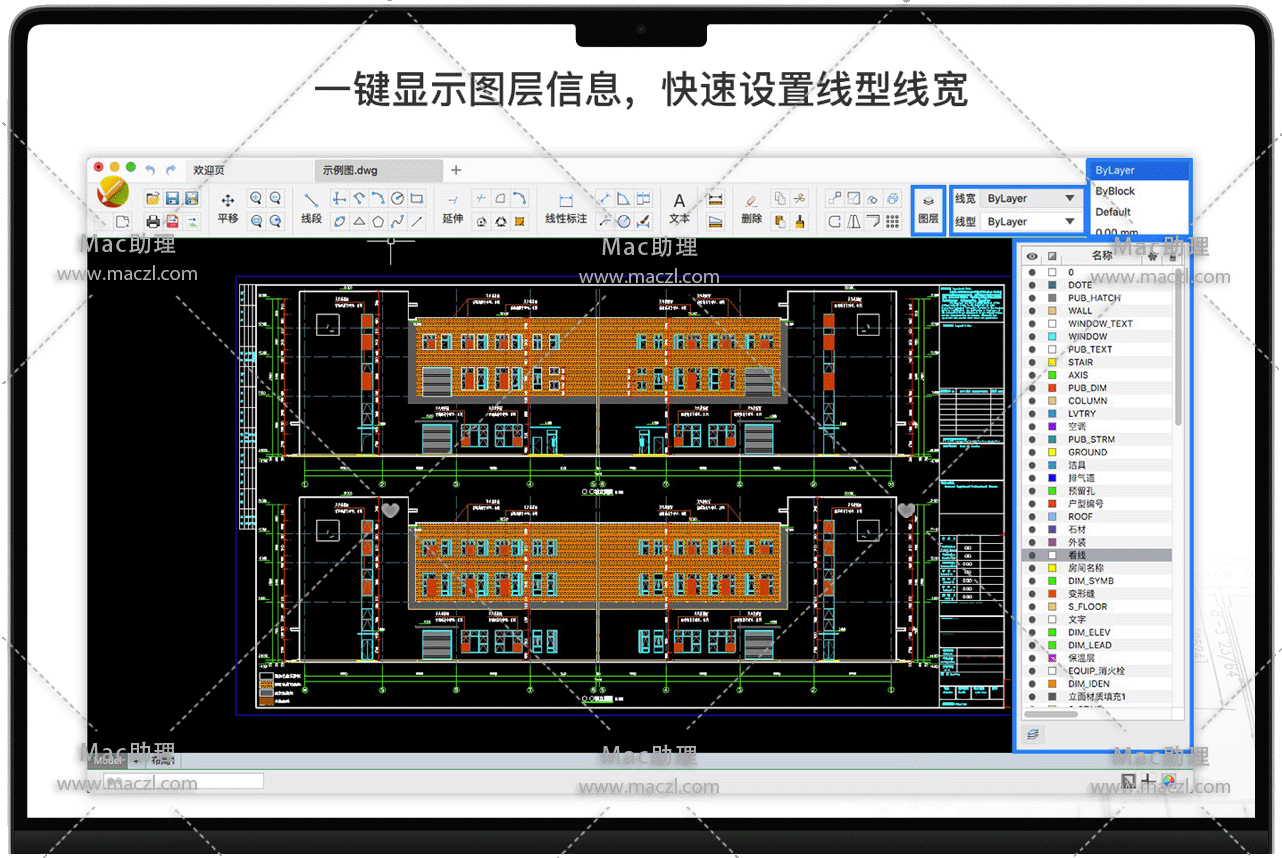Choose the 延伸 extend tool
The image size is (1282, 858).
click(x=453, y=207)
